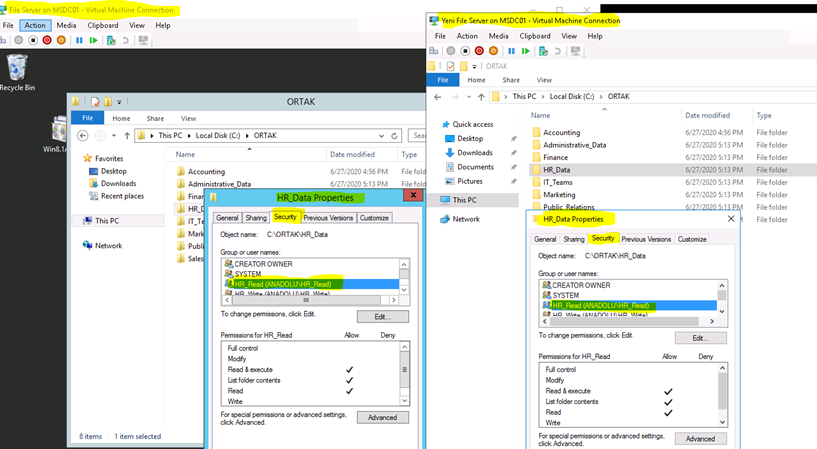This screenshot has width=817, height=449.
Task: Open View menu in Yeni File Server connection window
Action: click(569, 36)
